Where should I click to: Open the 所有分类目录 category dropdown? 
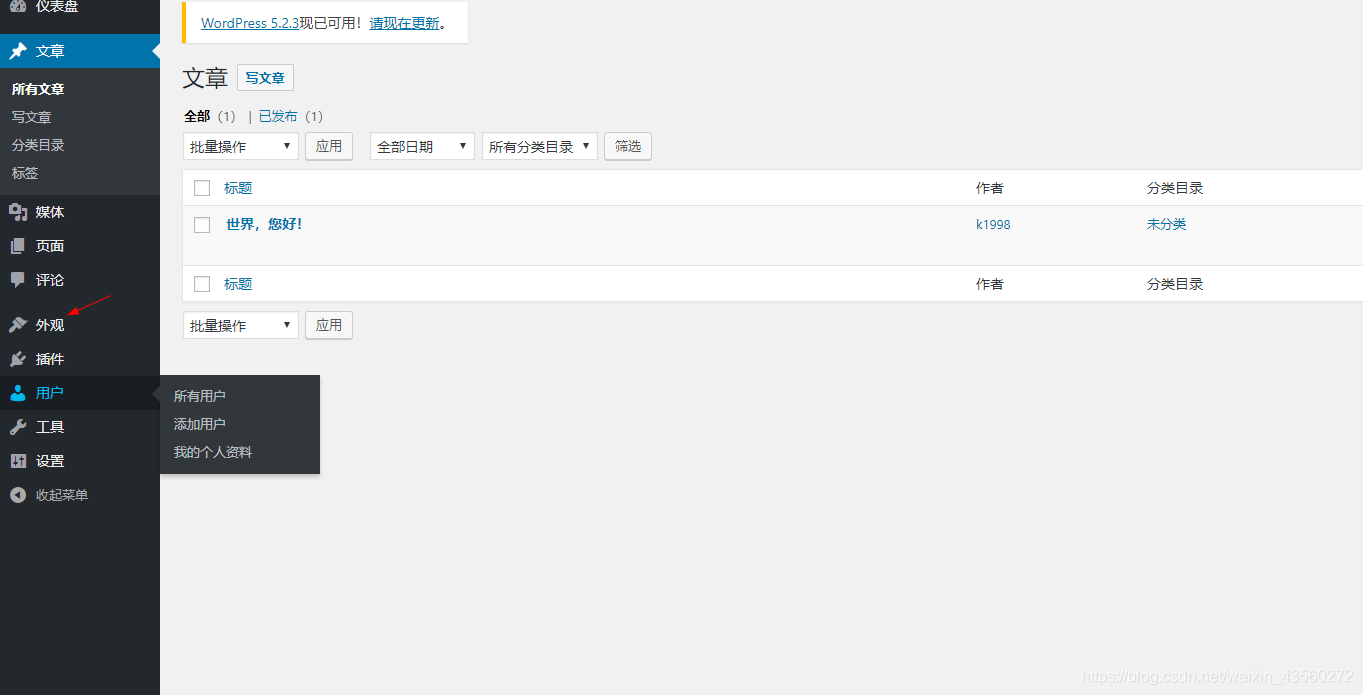[540, 146]
